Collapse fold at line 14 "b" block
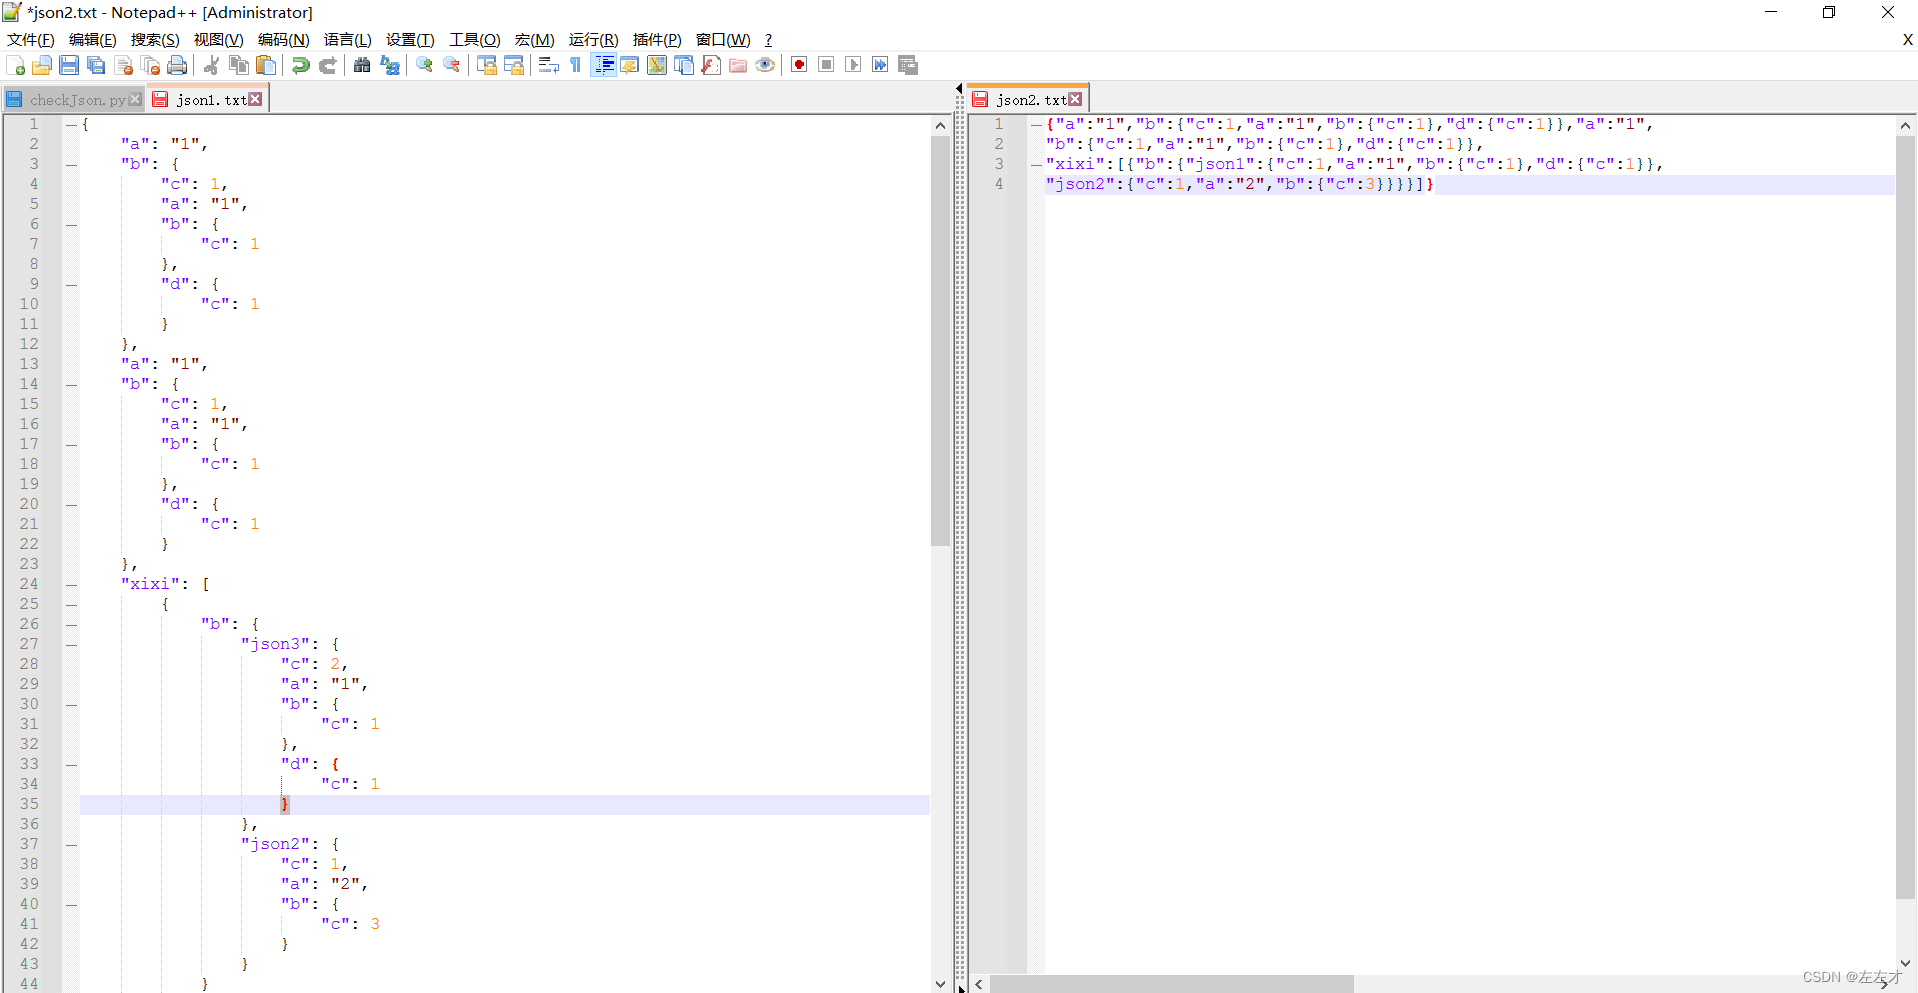The width and height of the screenshot is (1918, 993). pyautogui.click(x=71, y=385)
